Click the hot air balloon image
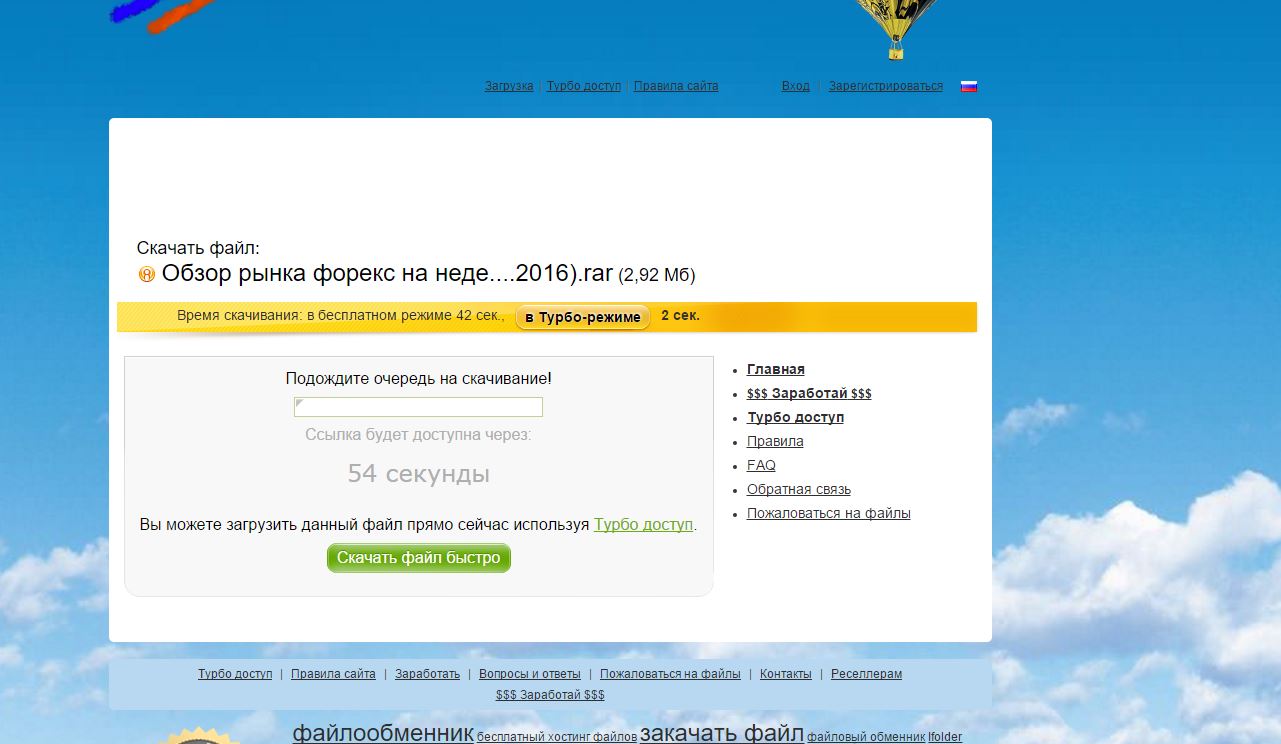 coord(895,29)
